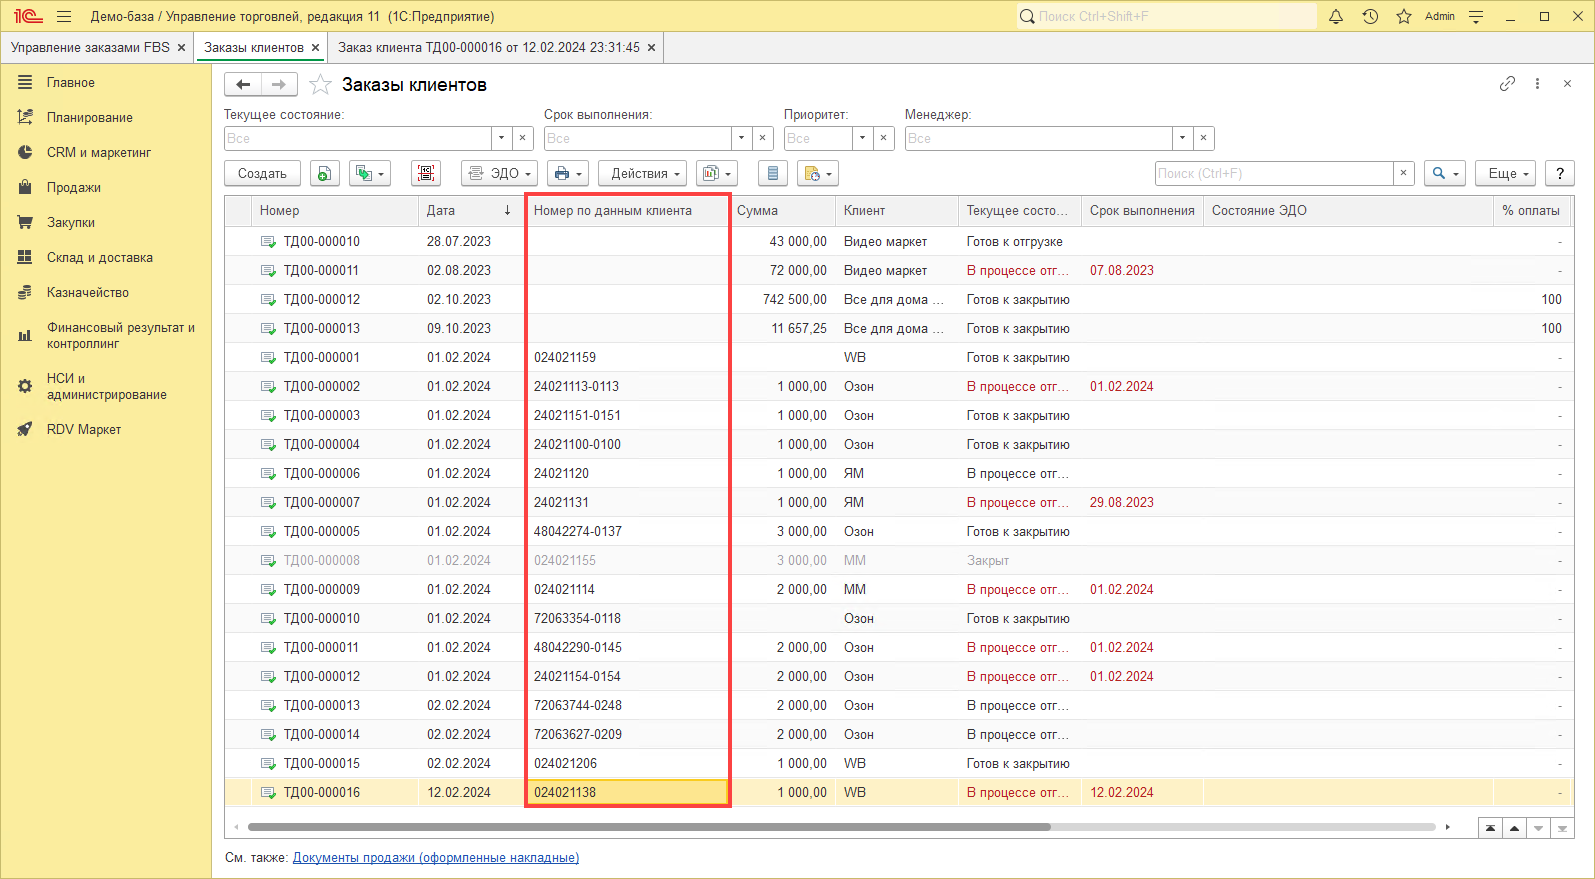Open the 1C main menu hamburger icon
1595x879 pixels.
[64, 17]
